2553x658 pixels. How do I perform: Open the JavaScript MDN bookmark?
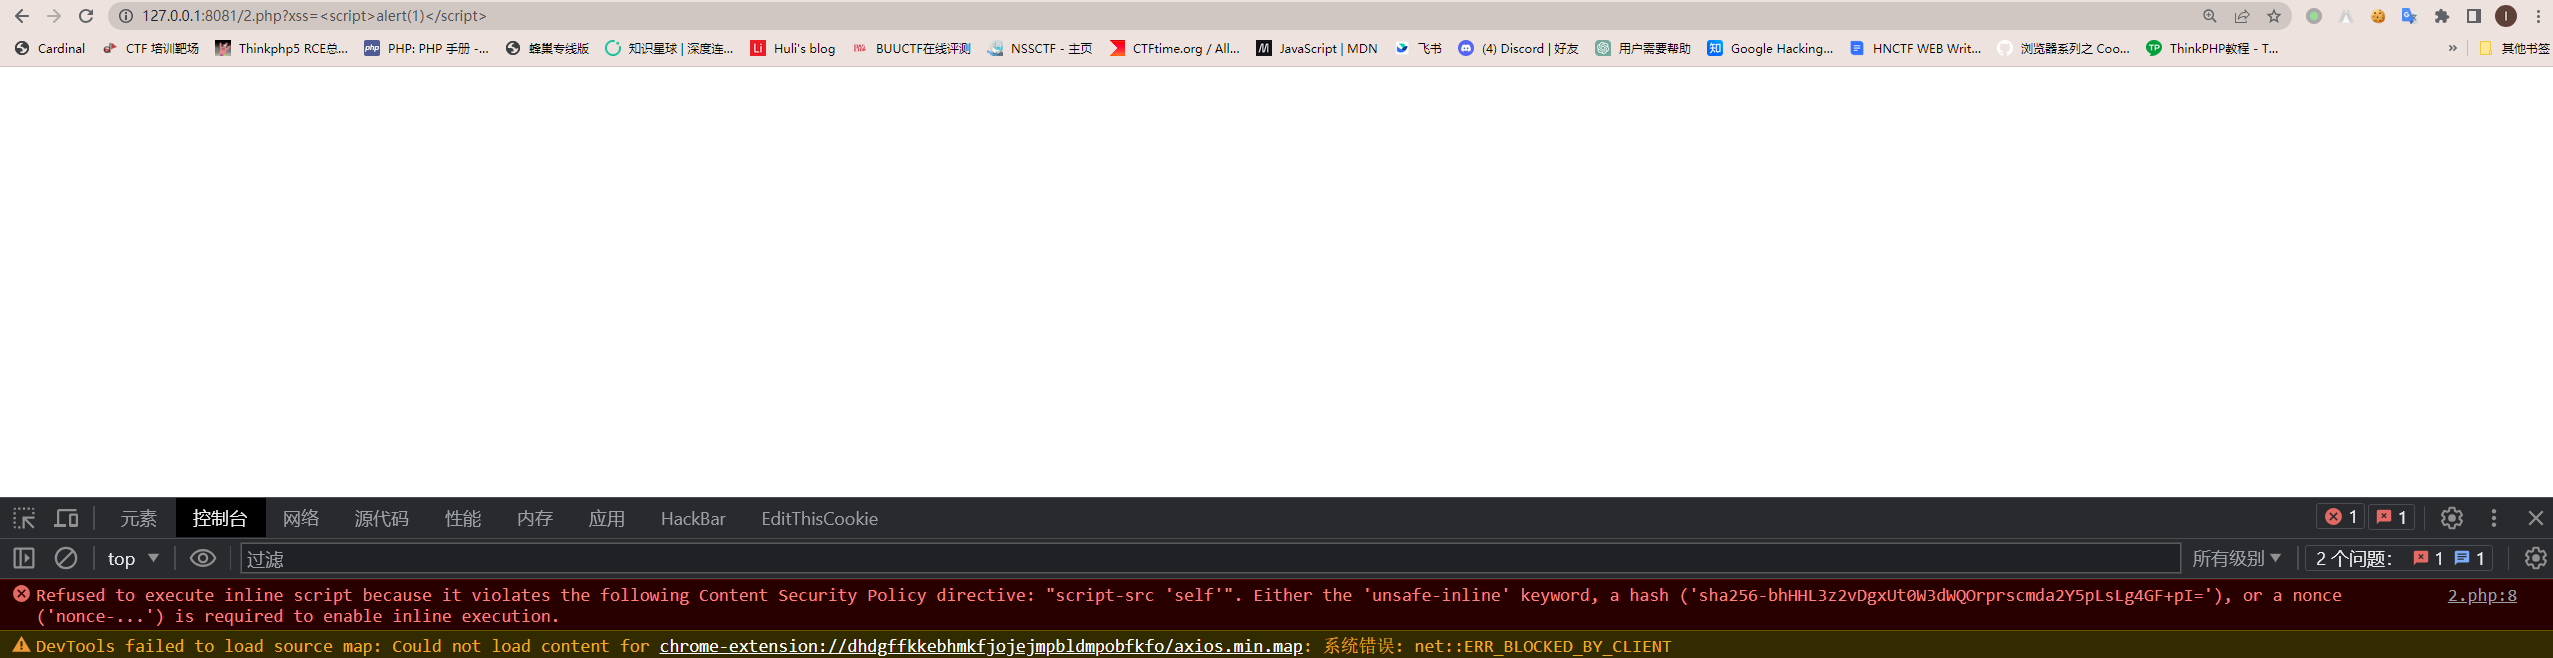(1317, 48)
